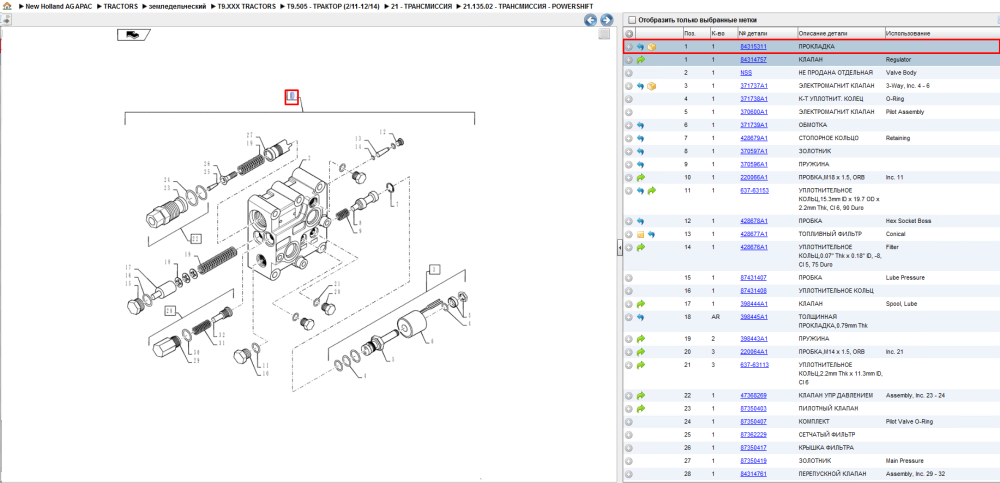Open part number link 87350419
The image size is (1000, 483).
pos(753,461)
